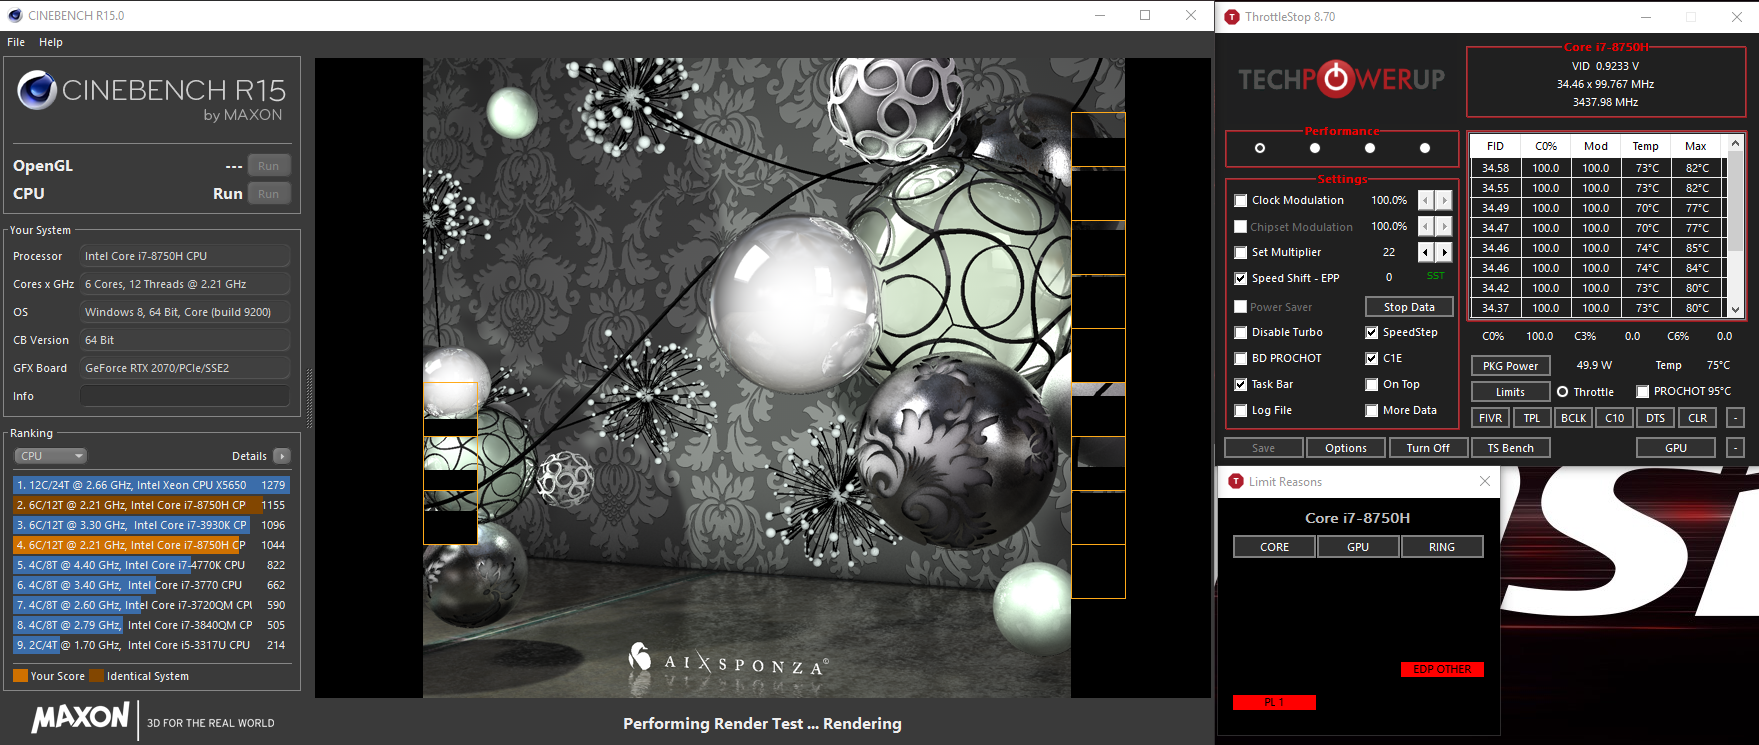Click the CORE button in Limit Reasons
Viewport: 1759px width, 745px height.
[1275, 547]
